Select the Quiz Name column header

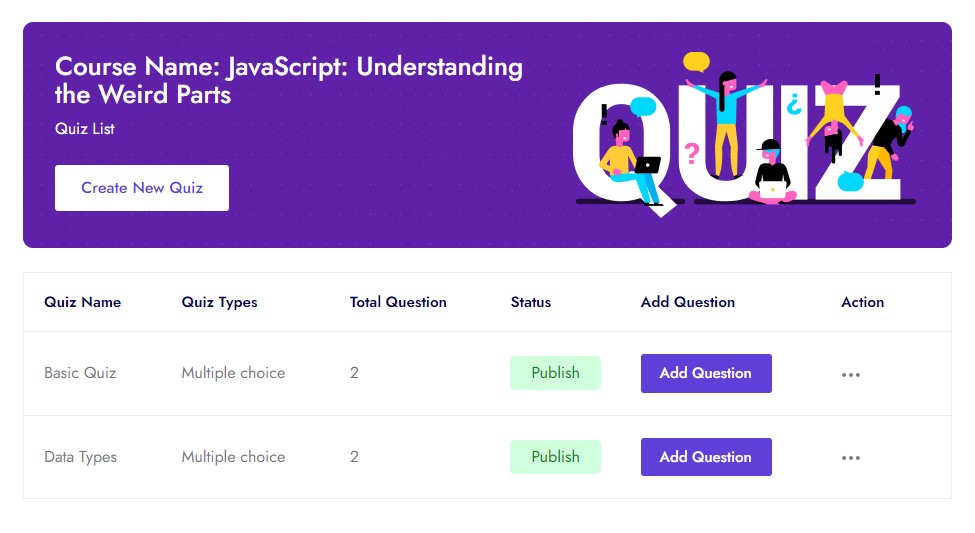(83, 302)
